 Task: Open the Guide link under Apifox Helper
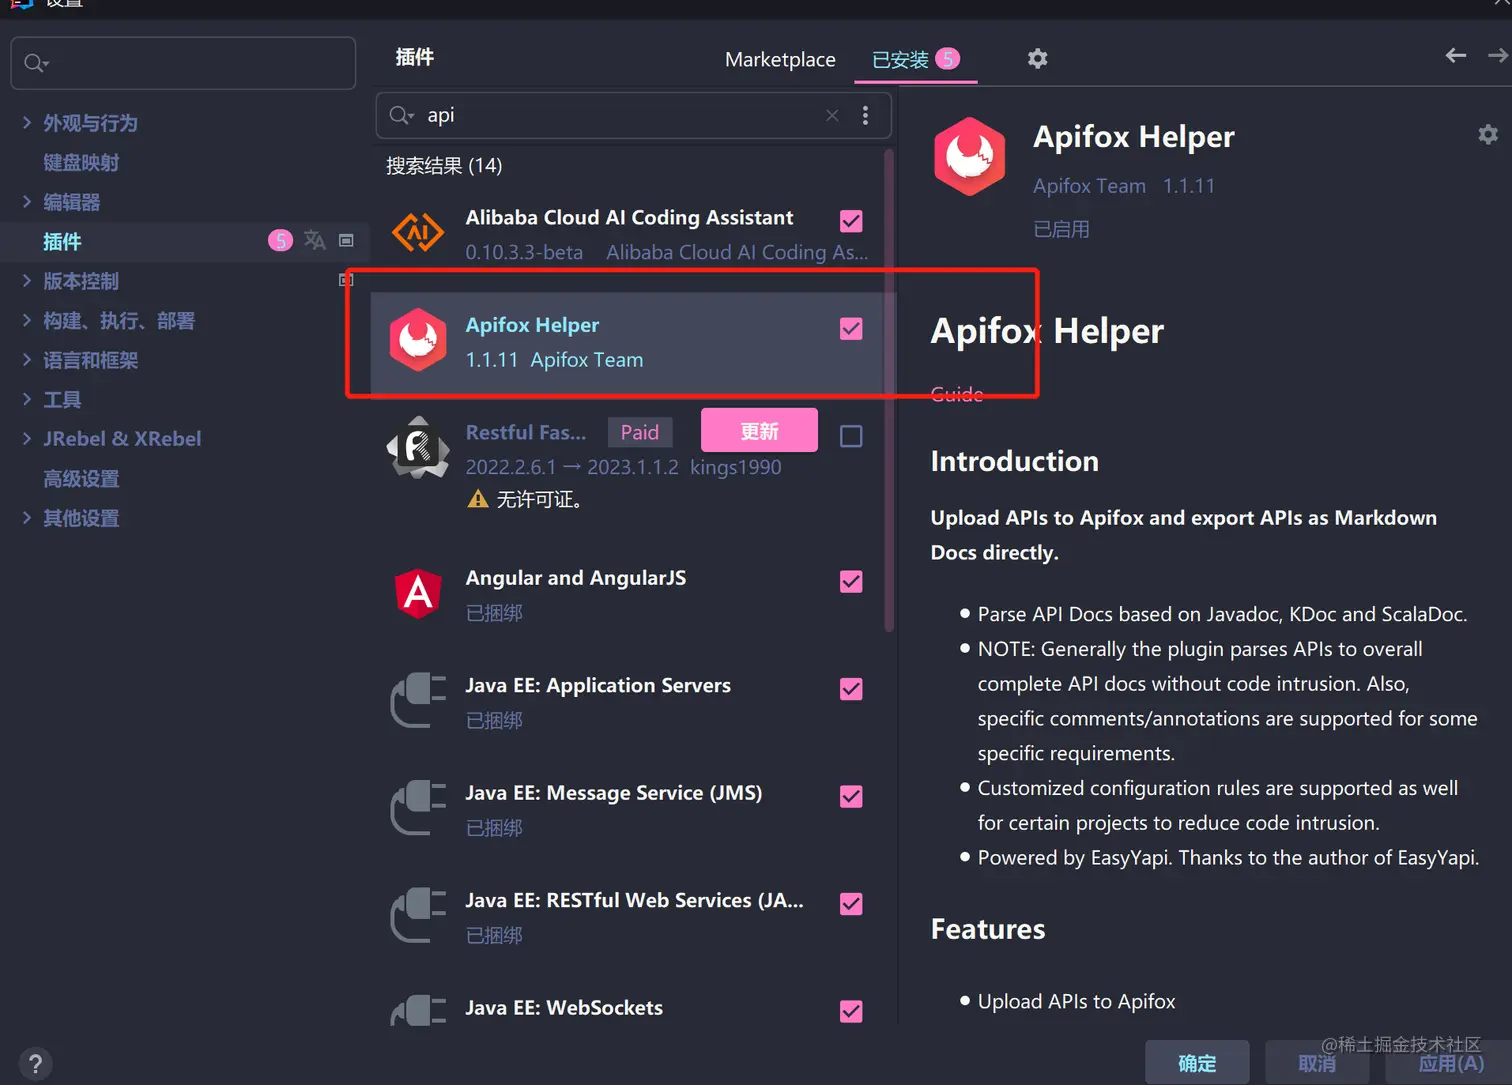click(957, 394)
